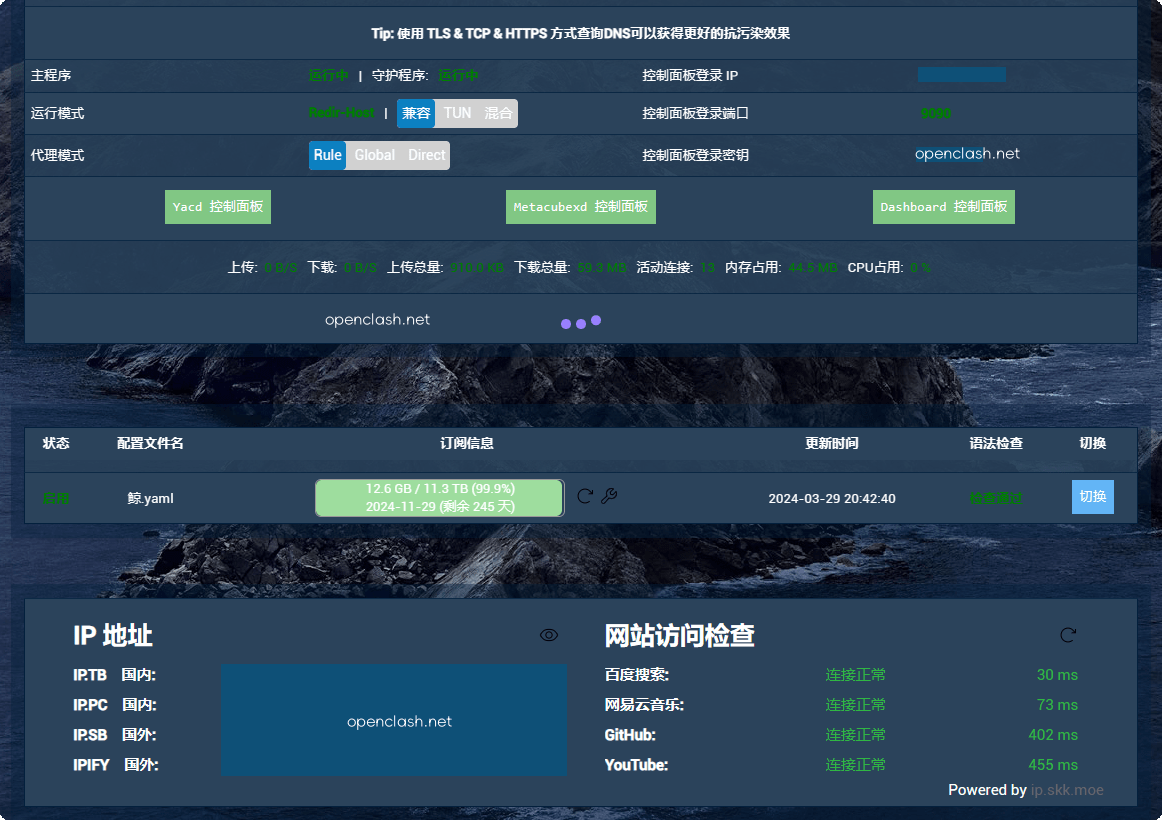This screenshot has height=820, width=1162.
Task: Select the Rule proxy mode
Action: [x=327, y=155]
